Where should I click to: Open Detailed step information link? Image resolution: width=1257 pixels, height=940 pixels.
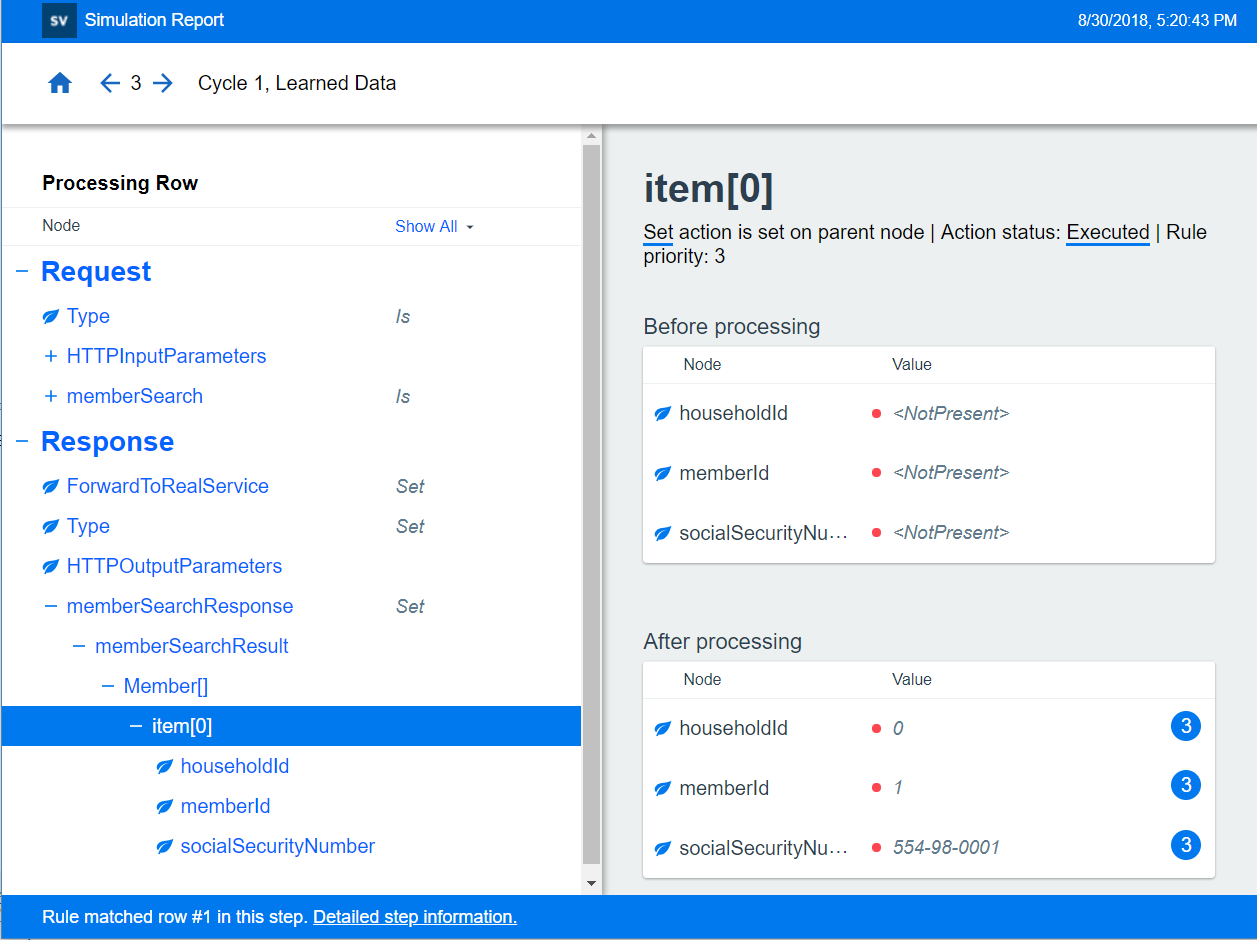pyautogui.click(x=414, y=917)
